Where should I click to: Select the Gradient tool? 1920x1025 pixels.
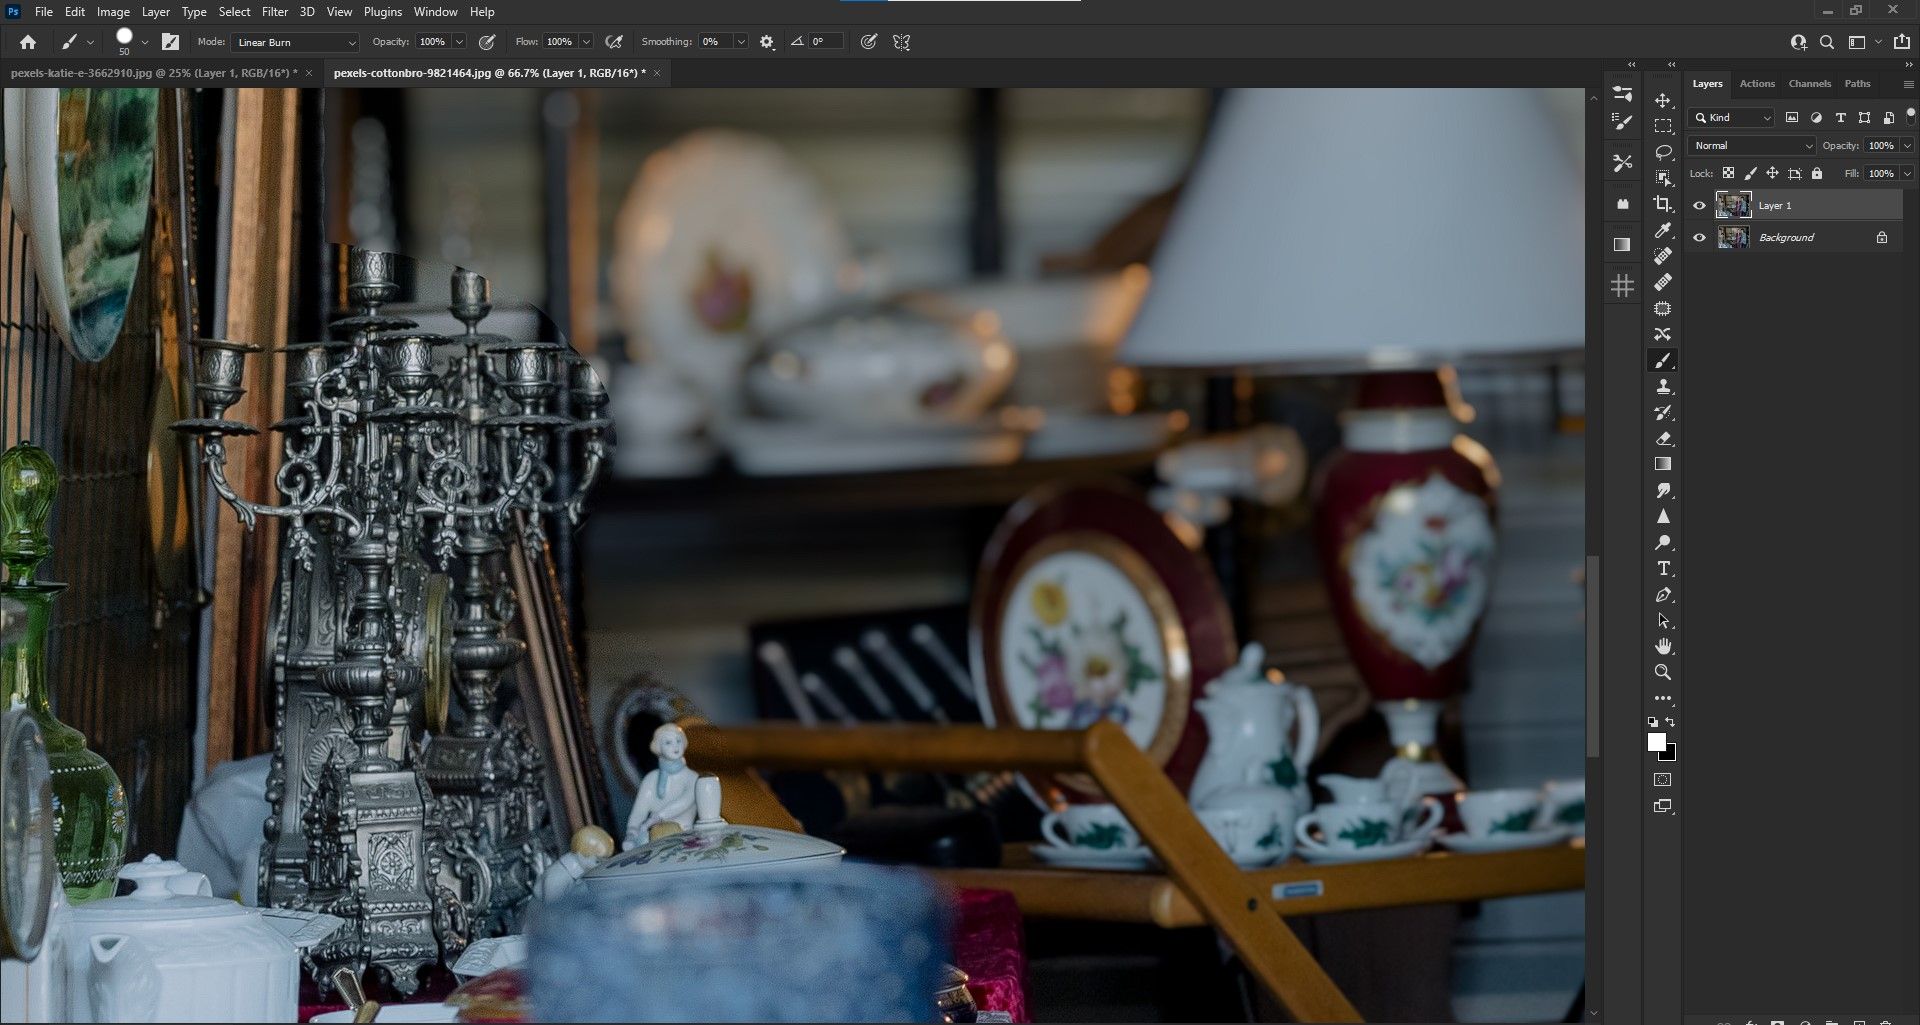pyautogui.click(x=1663, y=465)
